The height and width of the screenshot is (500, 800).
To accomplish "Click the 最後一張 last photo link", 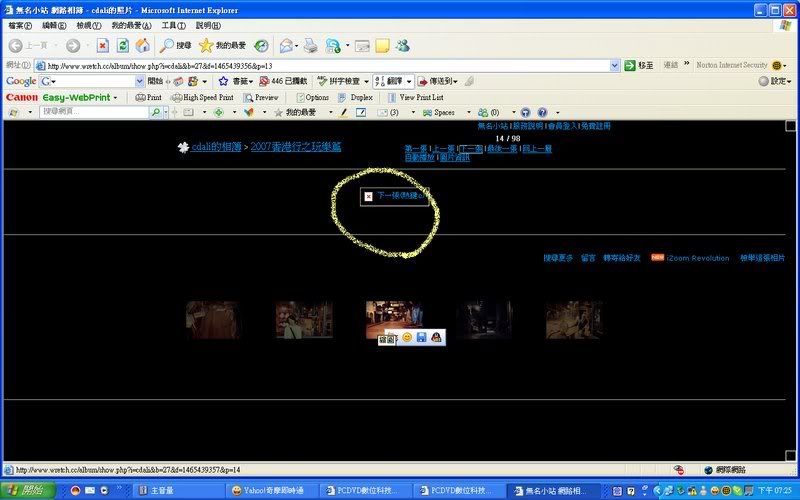I will pyautogui.click(x=502, y=148).
